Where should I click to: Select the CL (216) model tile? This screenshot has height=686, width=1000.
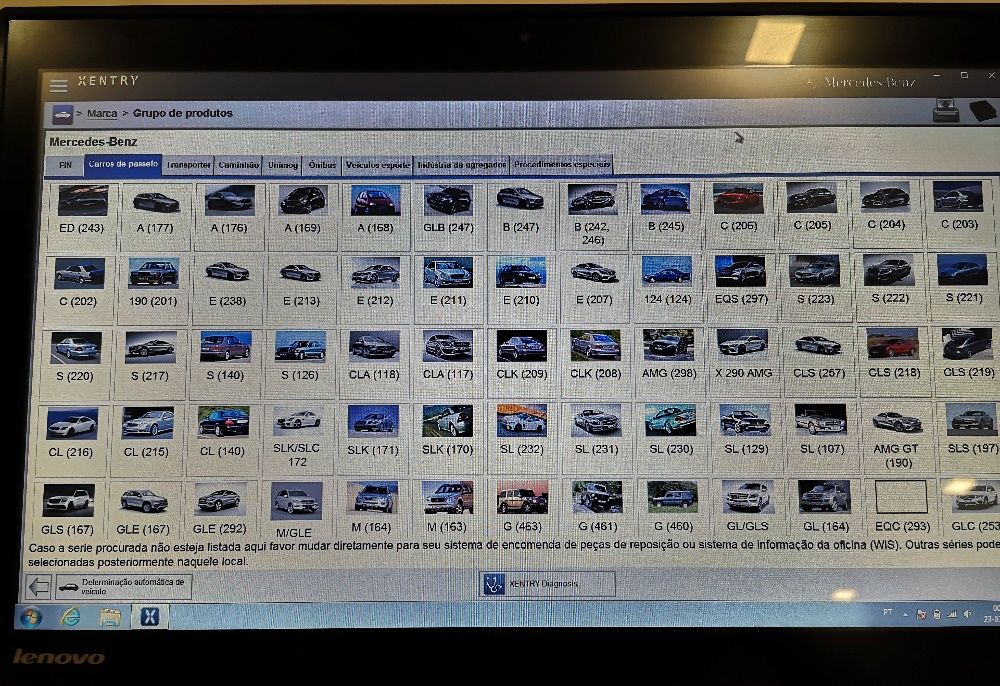[71, 441]
